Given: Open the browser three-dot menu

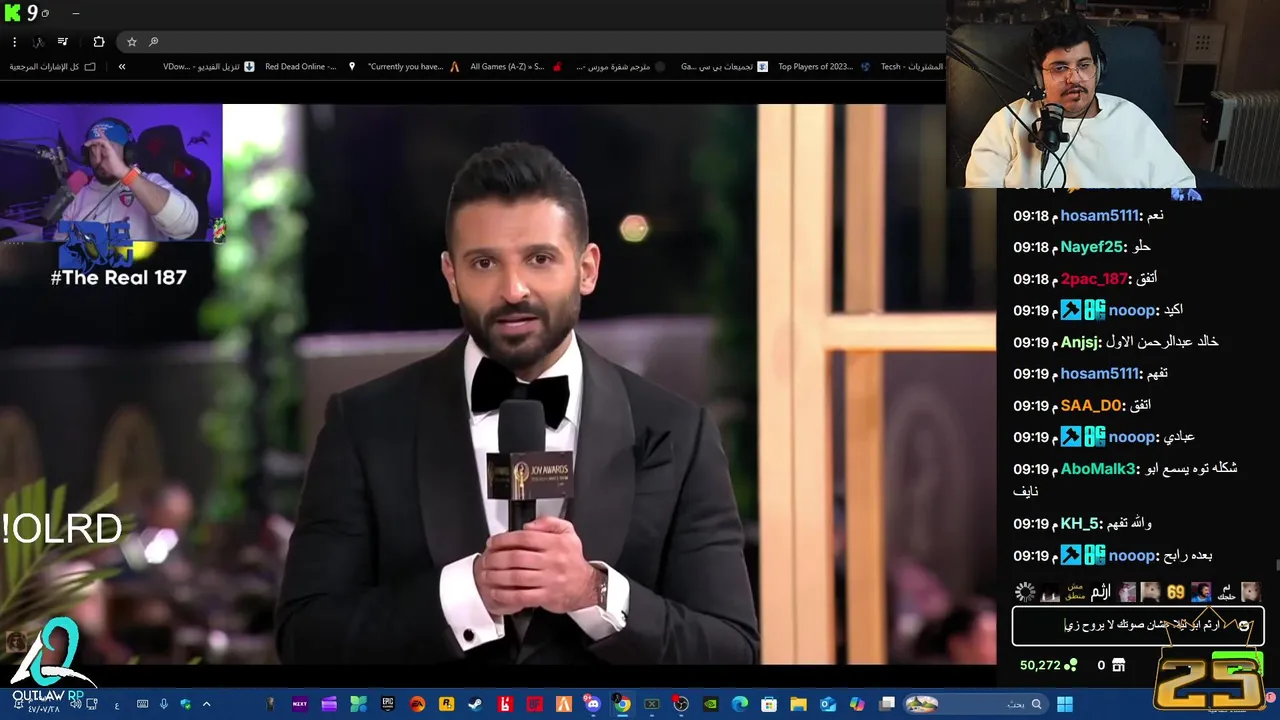Looking at the screenshot, I should 14,42.
